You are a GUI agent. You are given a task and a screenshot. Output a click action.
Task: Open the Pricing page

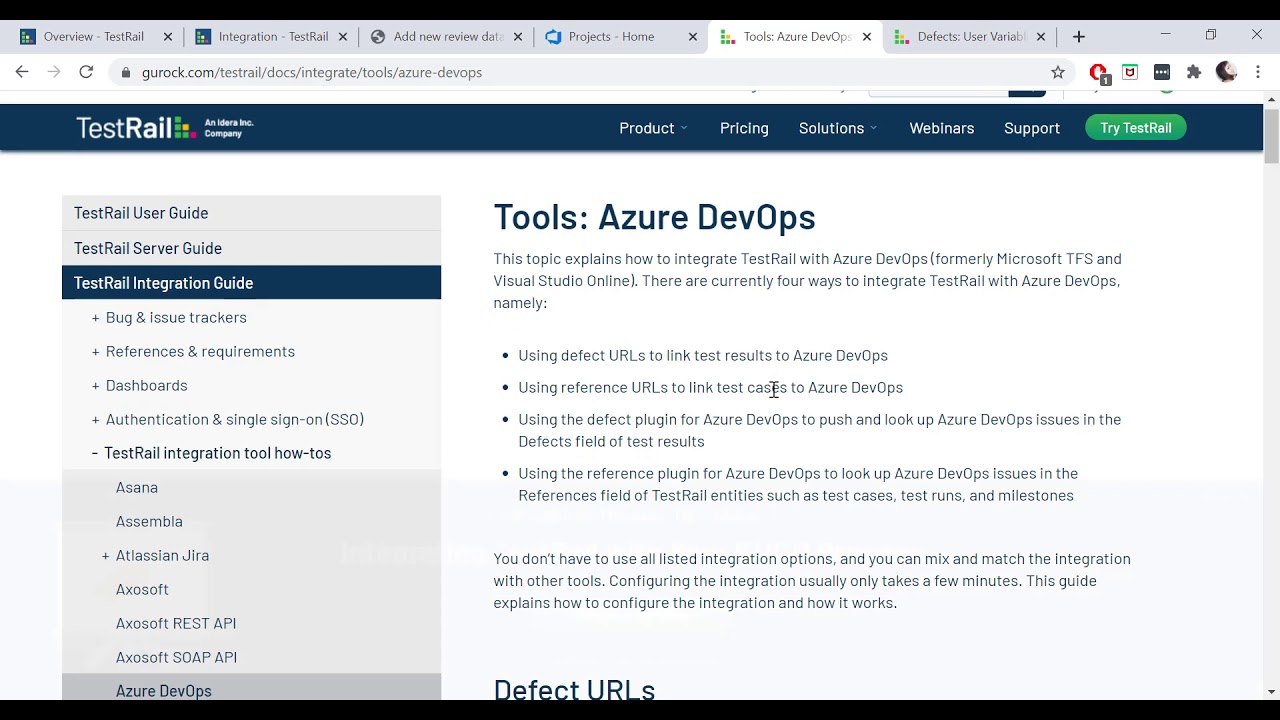(x=744, y=128)
